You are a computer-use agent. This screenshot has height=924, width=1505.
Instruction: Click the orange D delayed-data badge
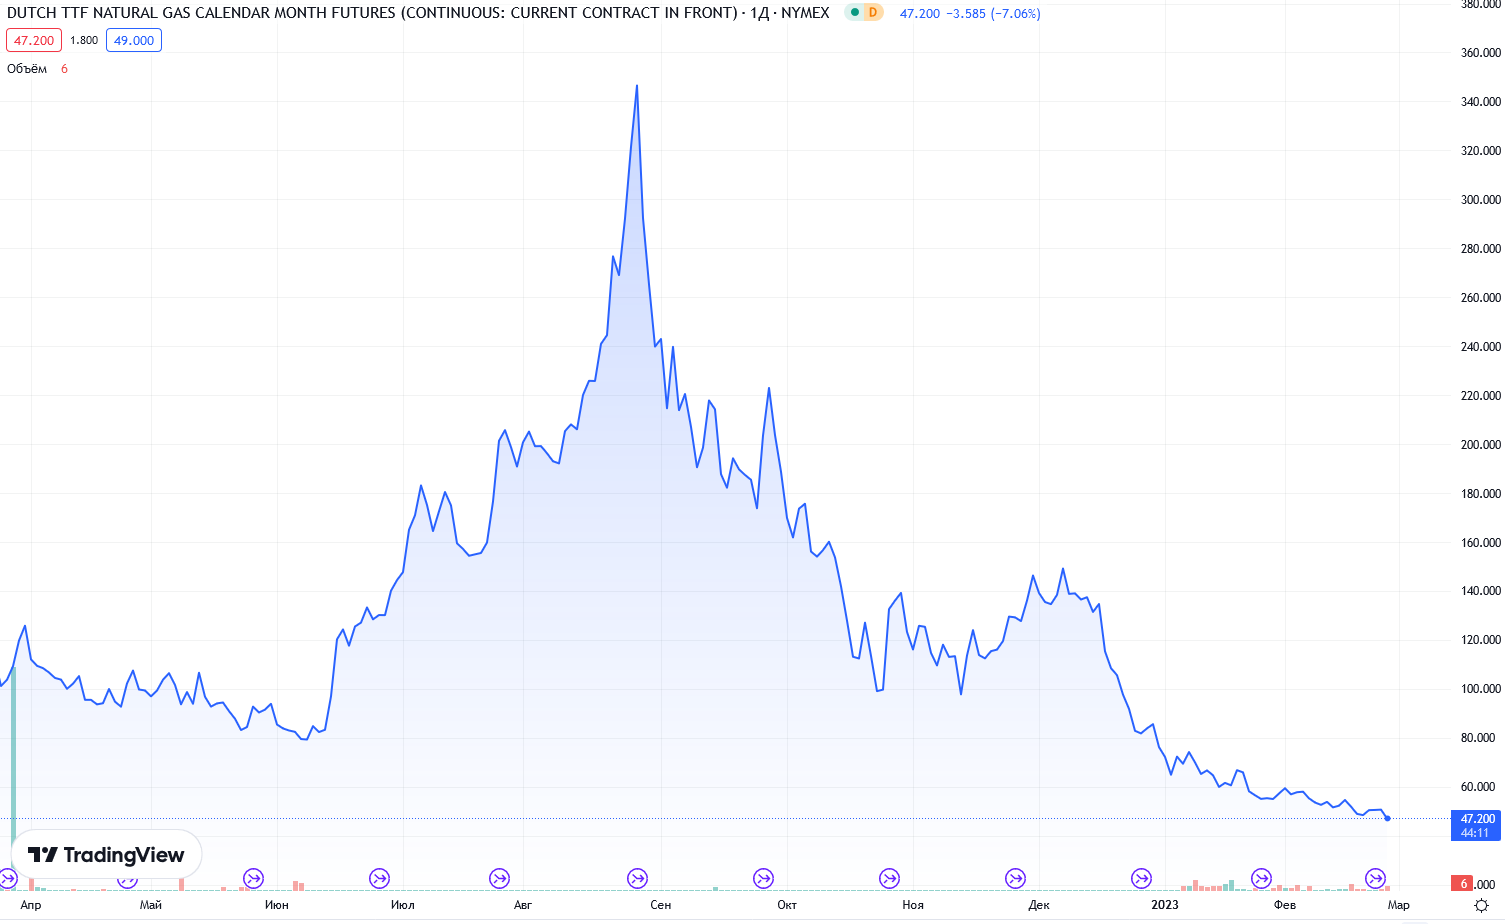873,13
